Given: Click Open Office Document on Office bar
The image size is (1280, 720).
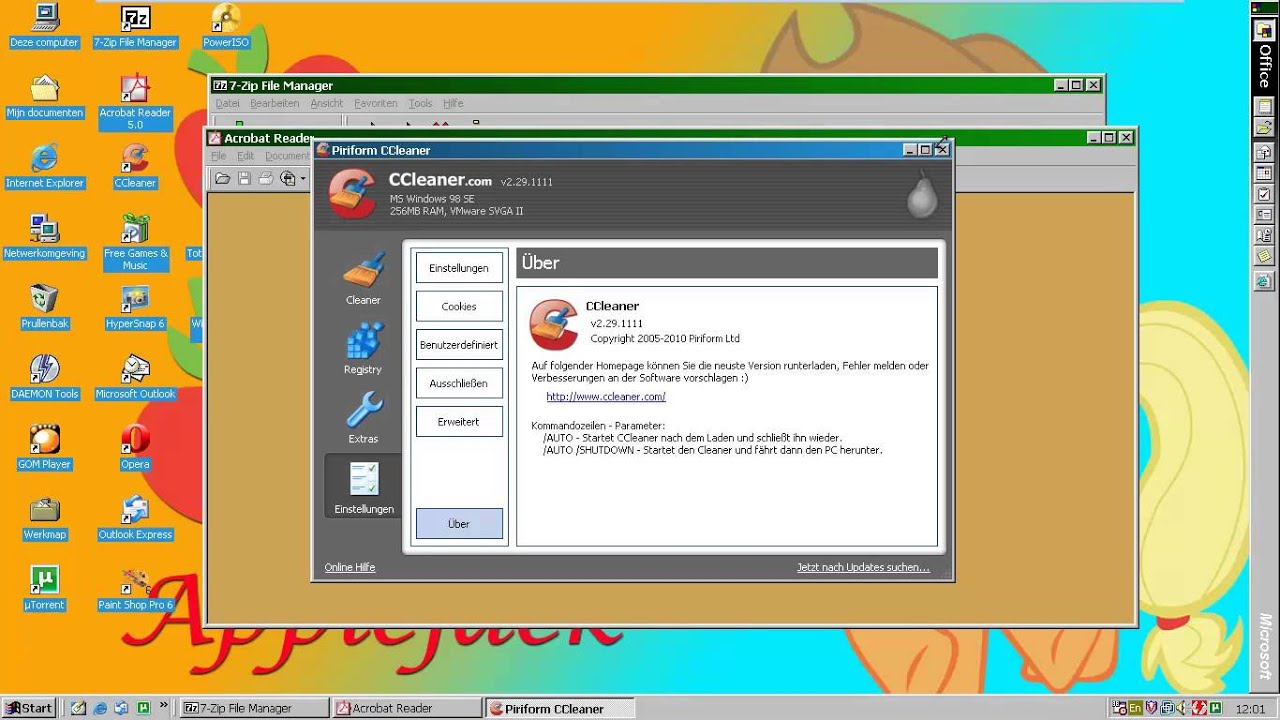Looking at the screenshot, I should coord(1264,128).
